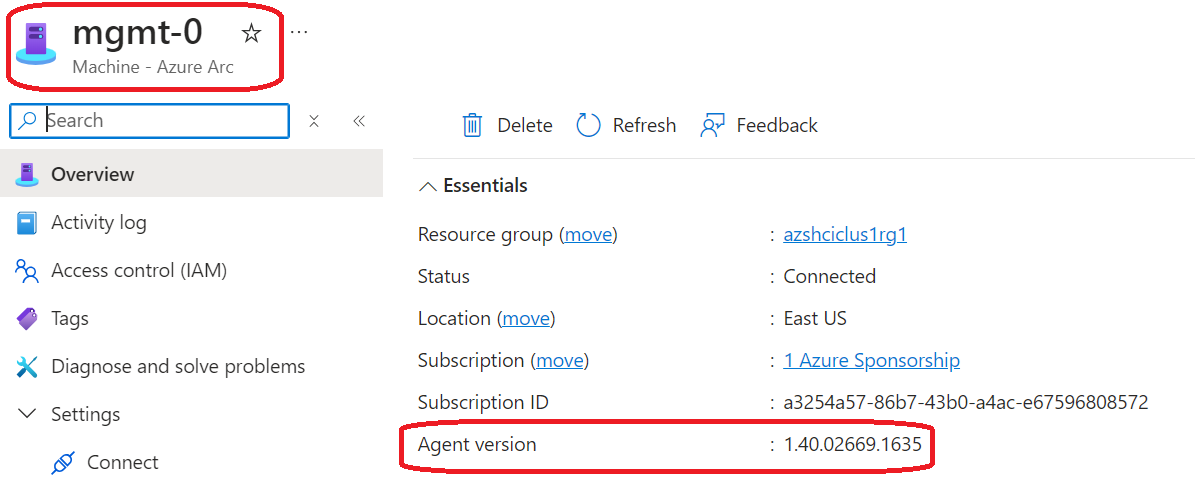
Task: Open the 1 Azure Sponsorship subscription link
Action: click(x=871, y=360)
